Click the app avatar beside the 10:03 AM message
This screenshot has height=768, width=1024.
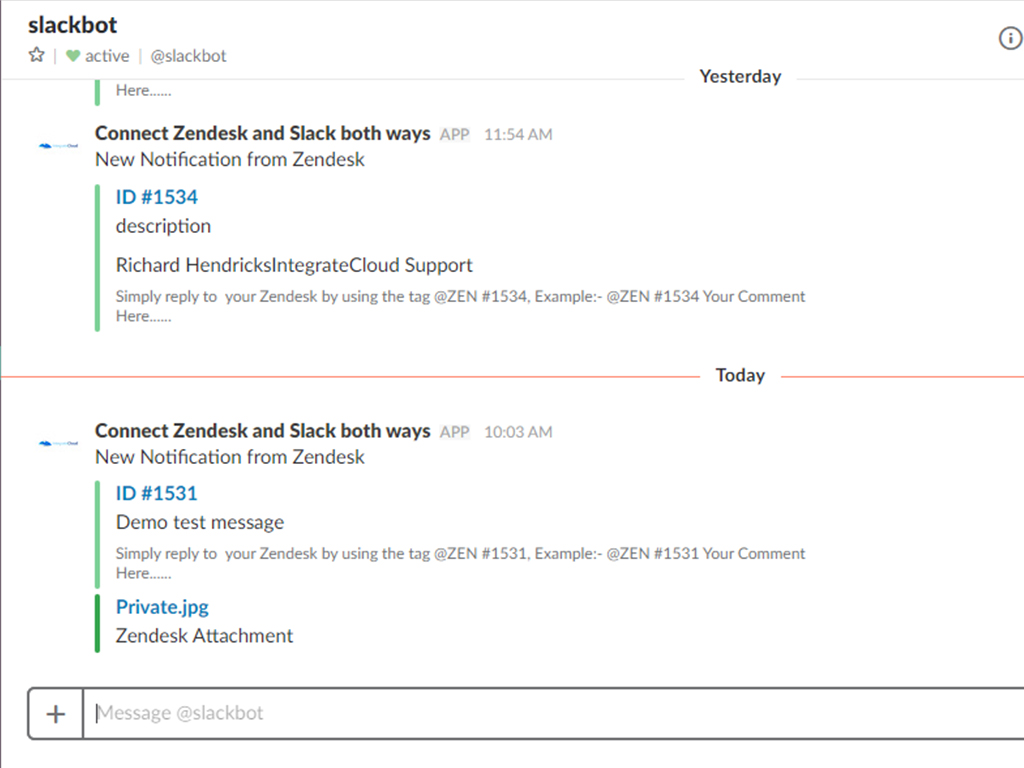tap(58, 443)
